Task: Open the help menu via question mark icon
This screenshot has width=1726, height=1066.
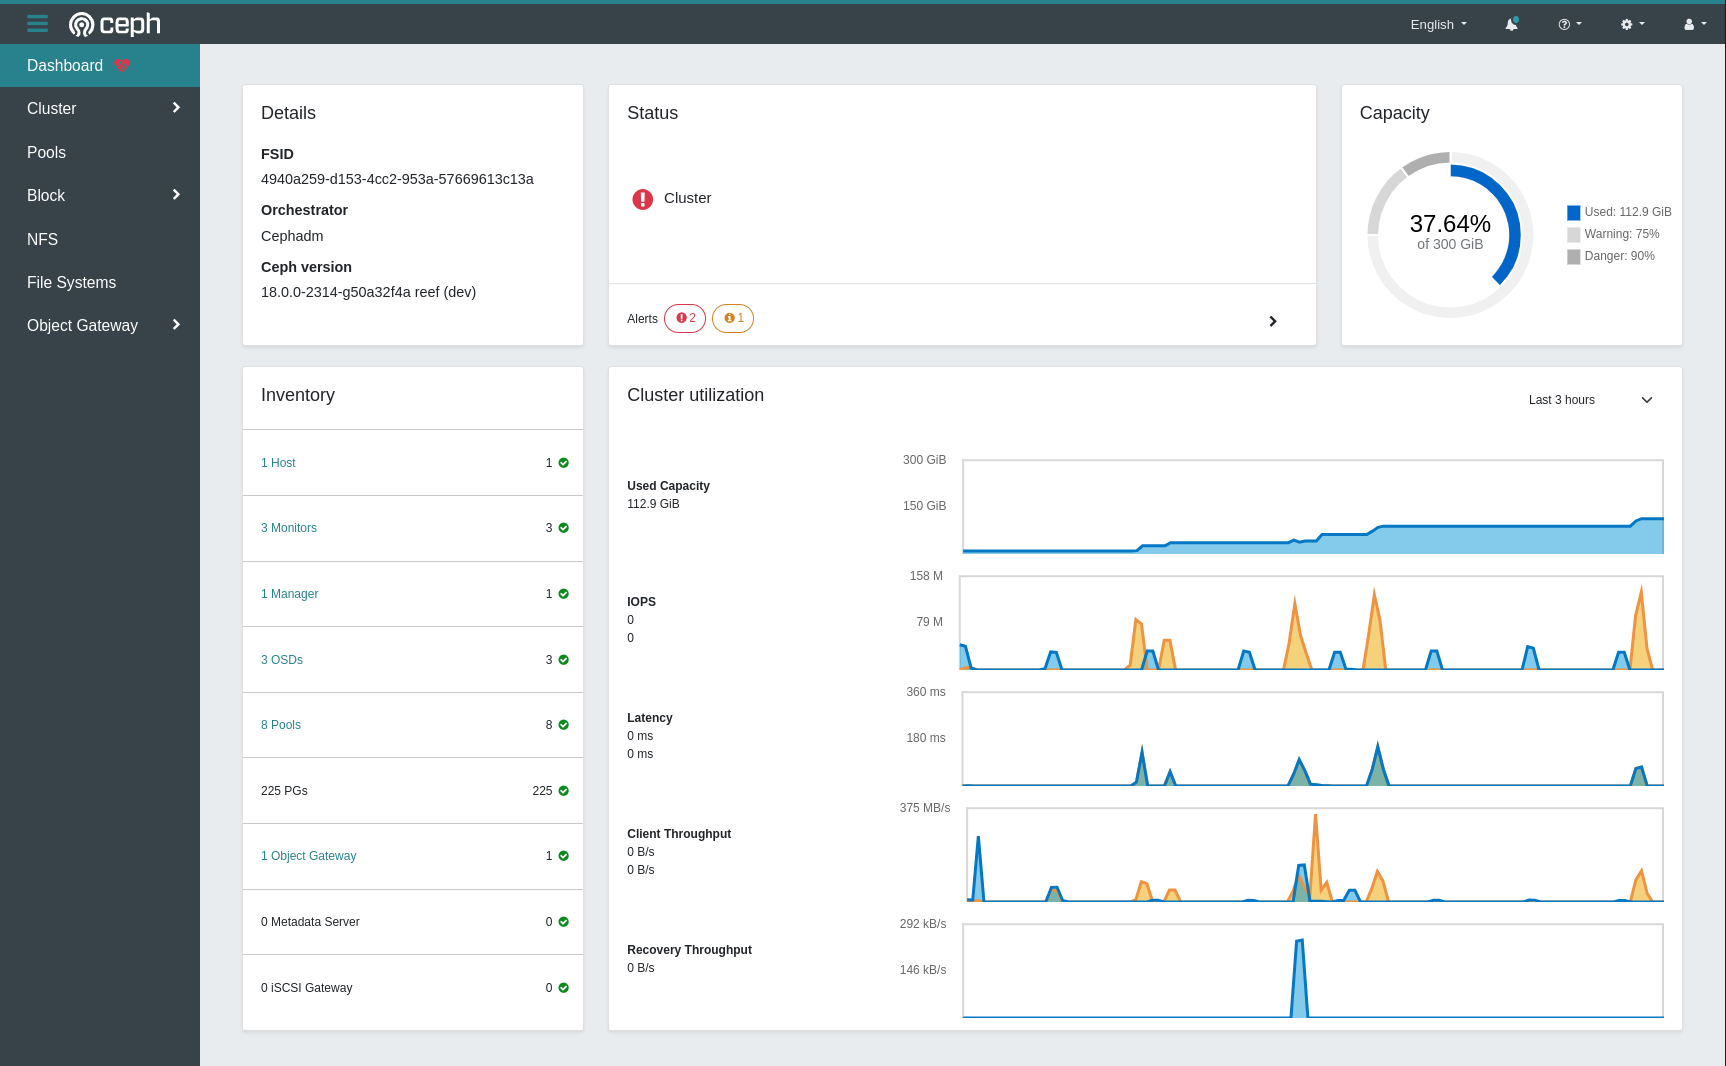Action: (x=1569, y=23)
